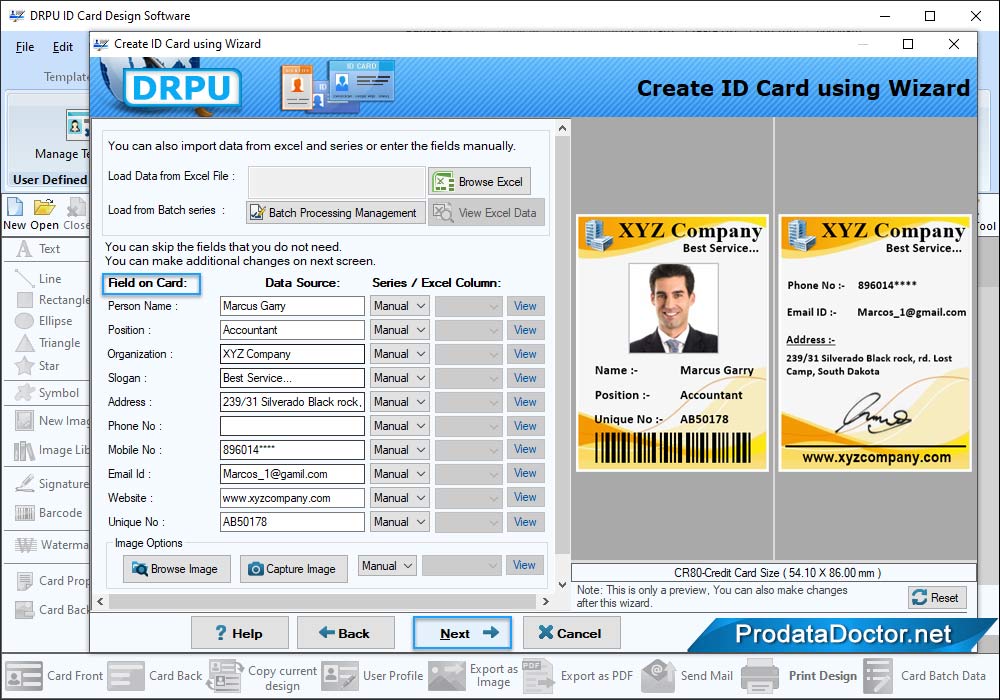Viewport: 1000px width, 700px height.
Task: Open the Symbol tool
Action: [x=47, y=393]
